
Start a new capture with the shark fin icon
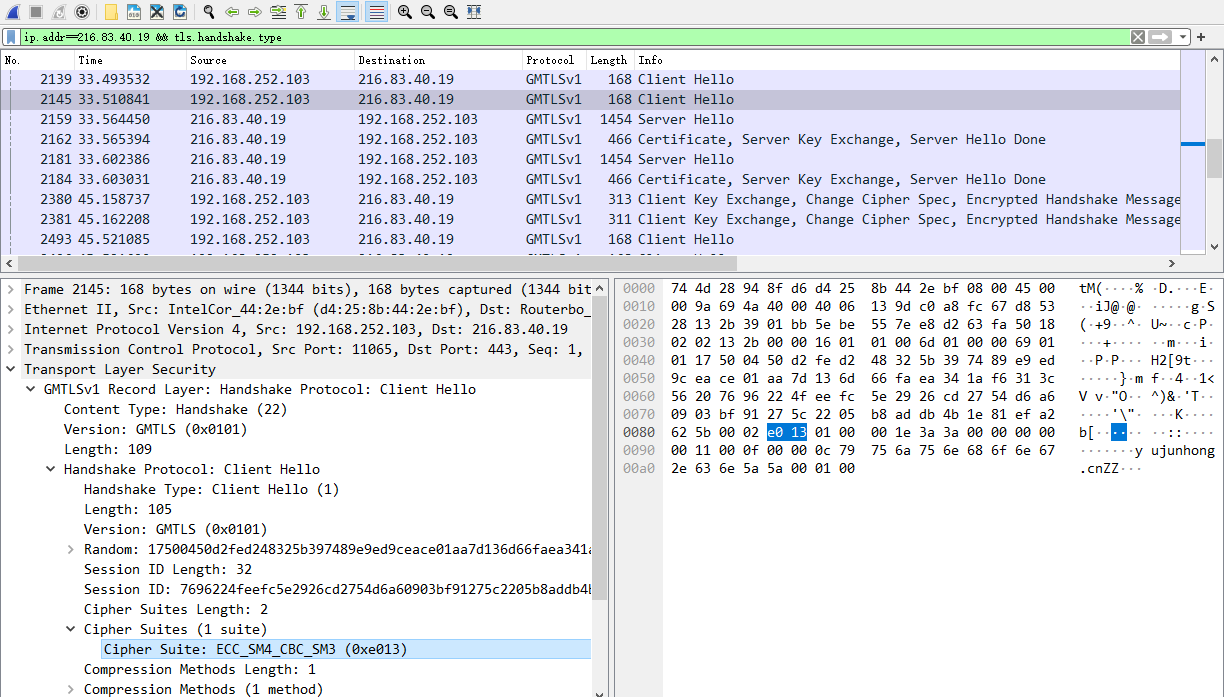pyautogui.click(x=14, y=12)
